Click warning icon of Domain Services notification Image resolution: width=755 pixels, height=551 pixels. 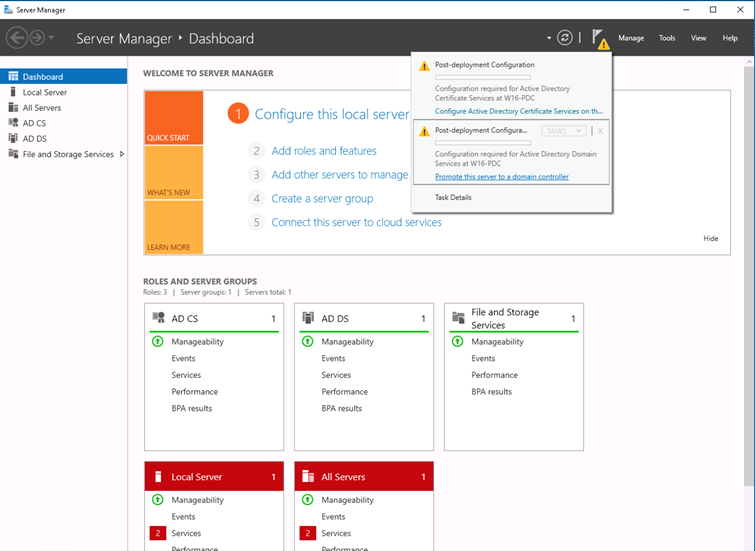pyautogui.click(x=424, y=131)
